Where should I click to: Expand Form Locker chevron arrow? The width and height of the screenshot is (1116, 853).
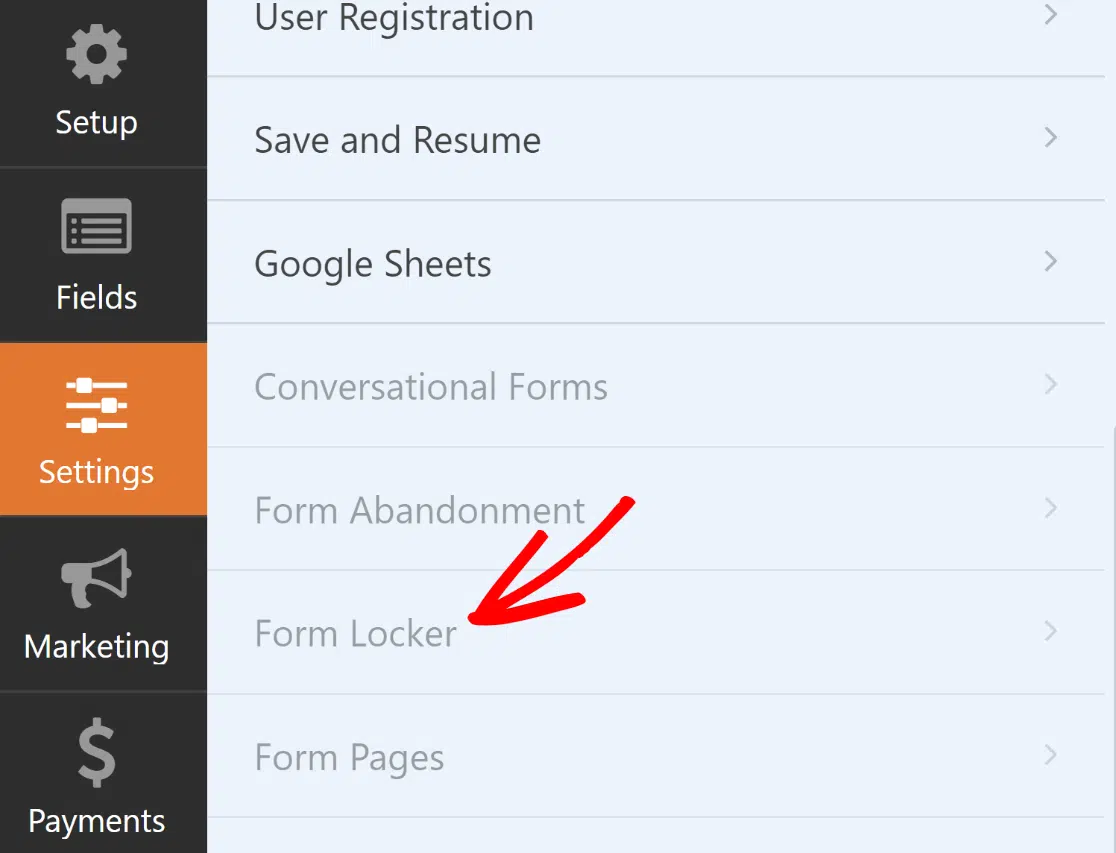(1051, 632)
